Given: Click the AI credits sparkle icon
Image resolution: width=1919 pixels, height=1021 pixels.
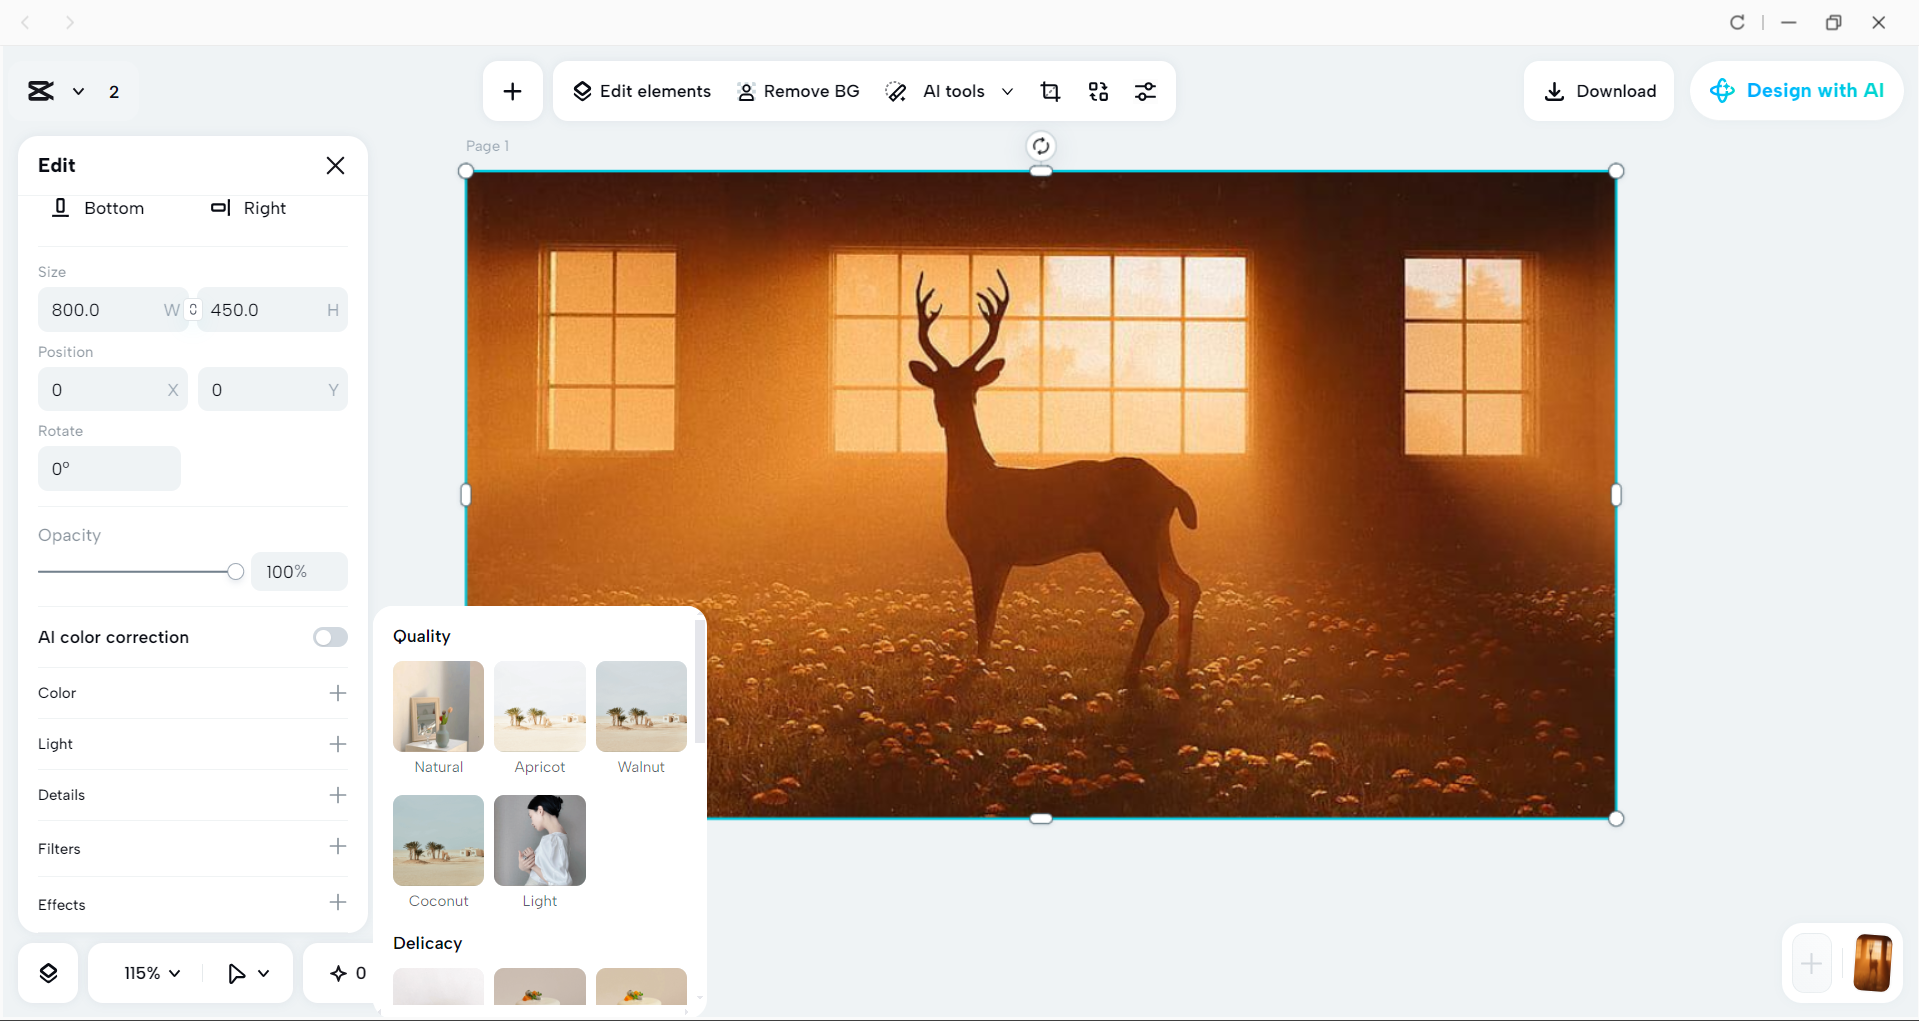Looking at the screenshot, I should click(340, 972).
